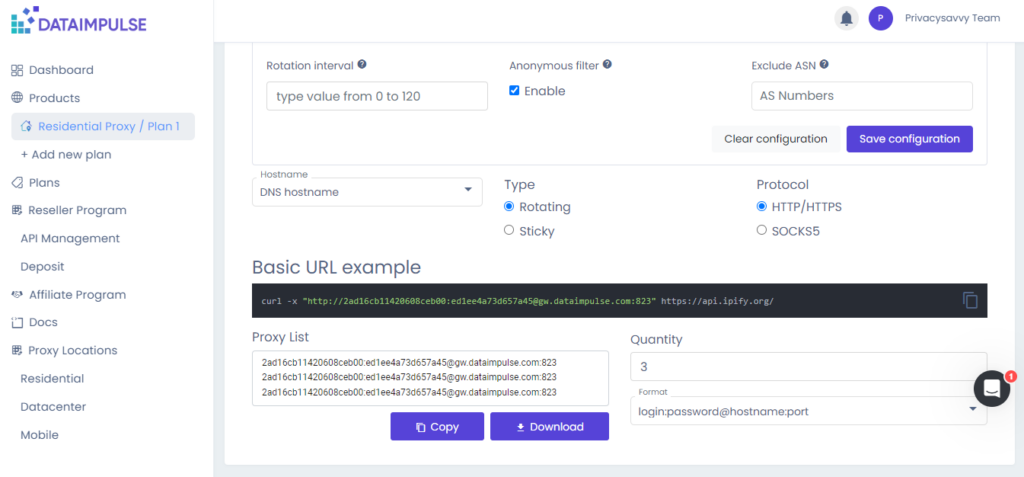The image size is (1024, 477).
Task: Toggle the Anonymous filter Enable checkbox
Action: (514, 91)
